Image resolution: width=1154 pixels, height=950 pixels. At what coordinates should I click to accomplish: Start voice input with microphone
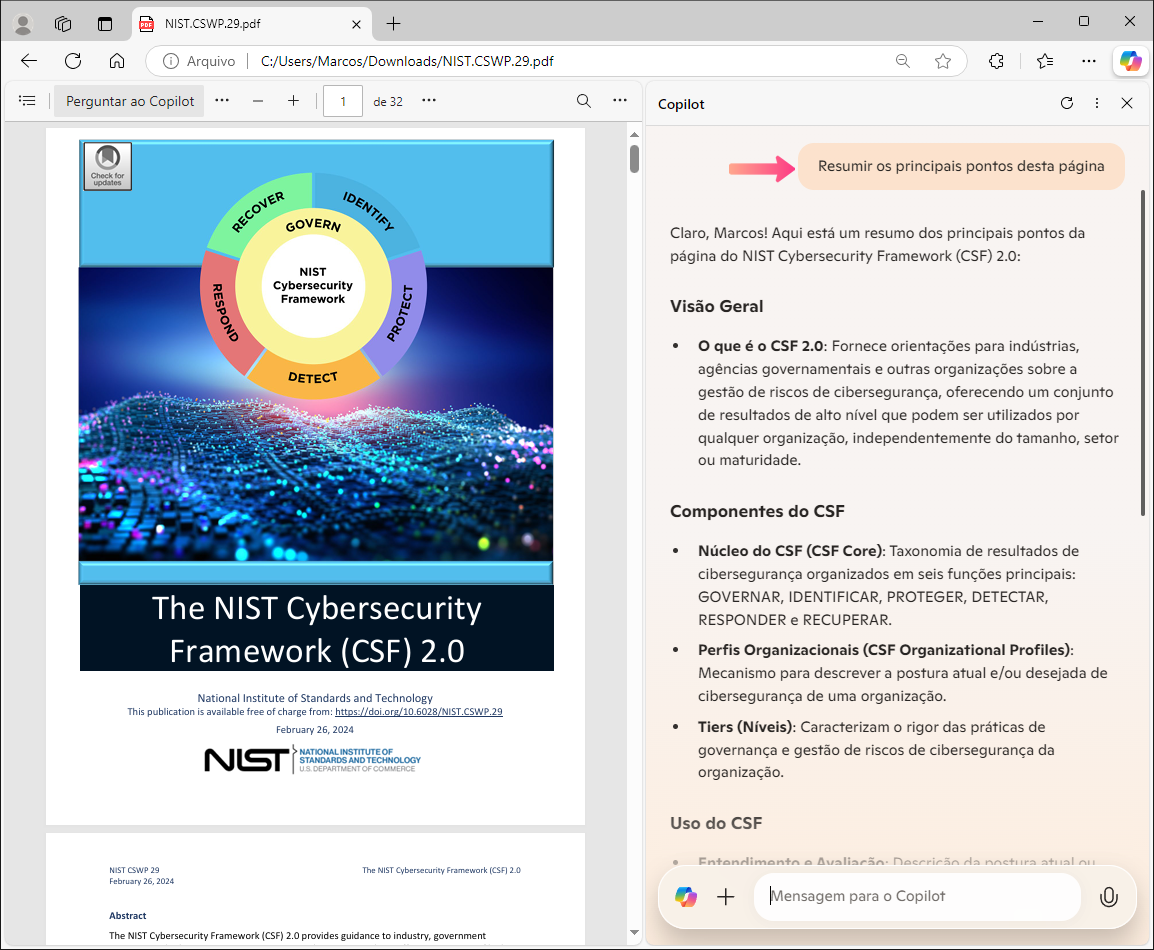[1108, 896]
